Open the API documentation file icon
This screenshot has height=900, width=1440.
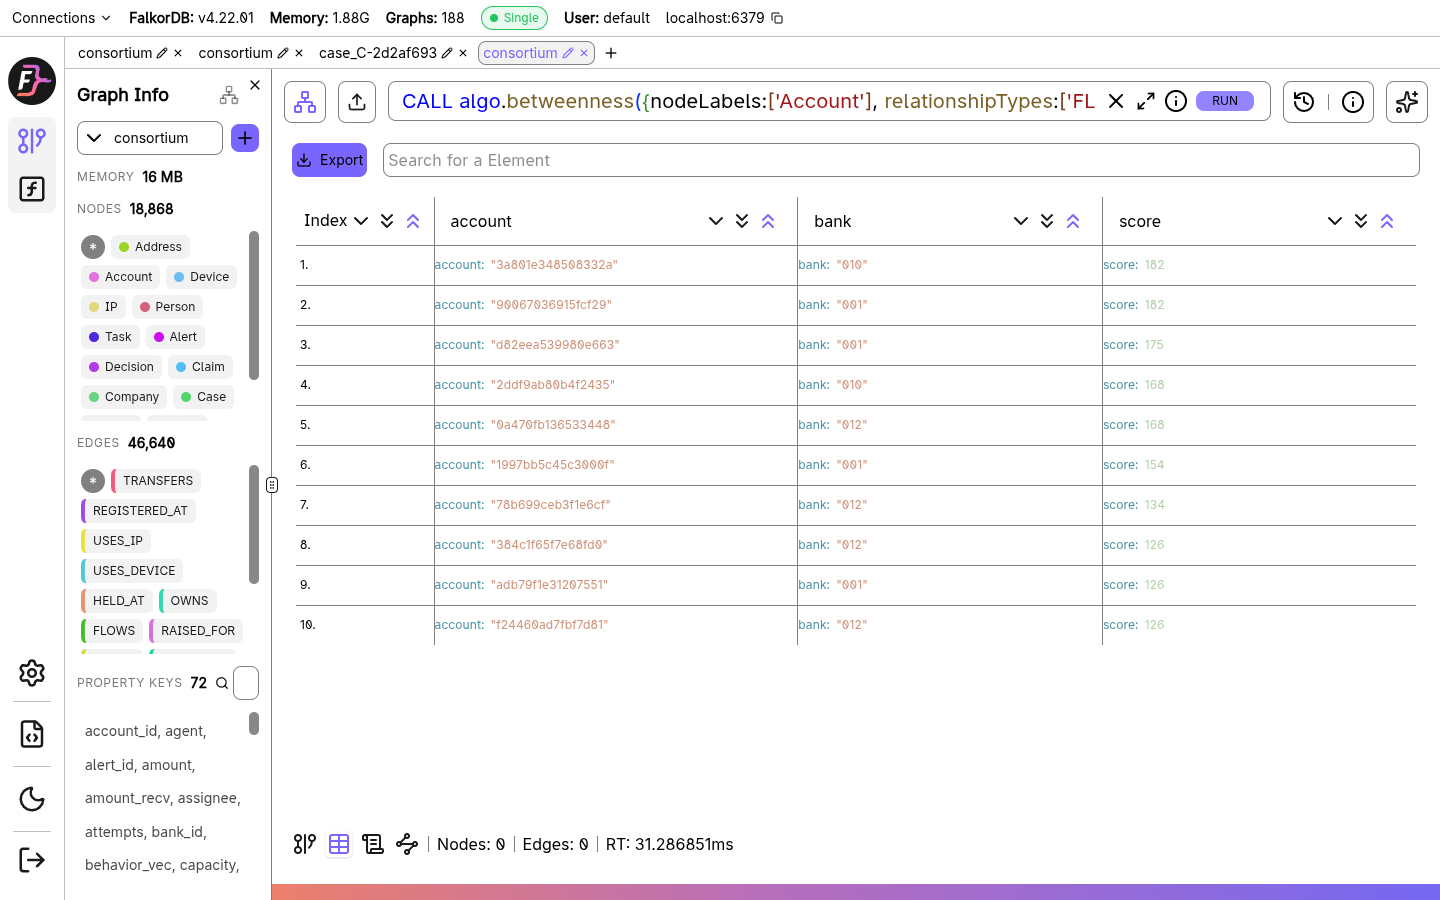32,734
